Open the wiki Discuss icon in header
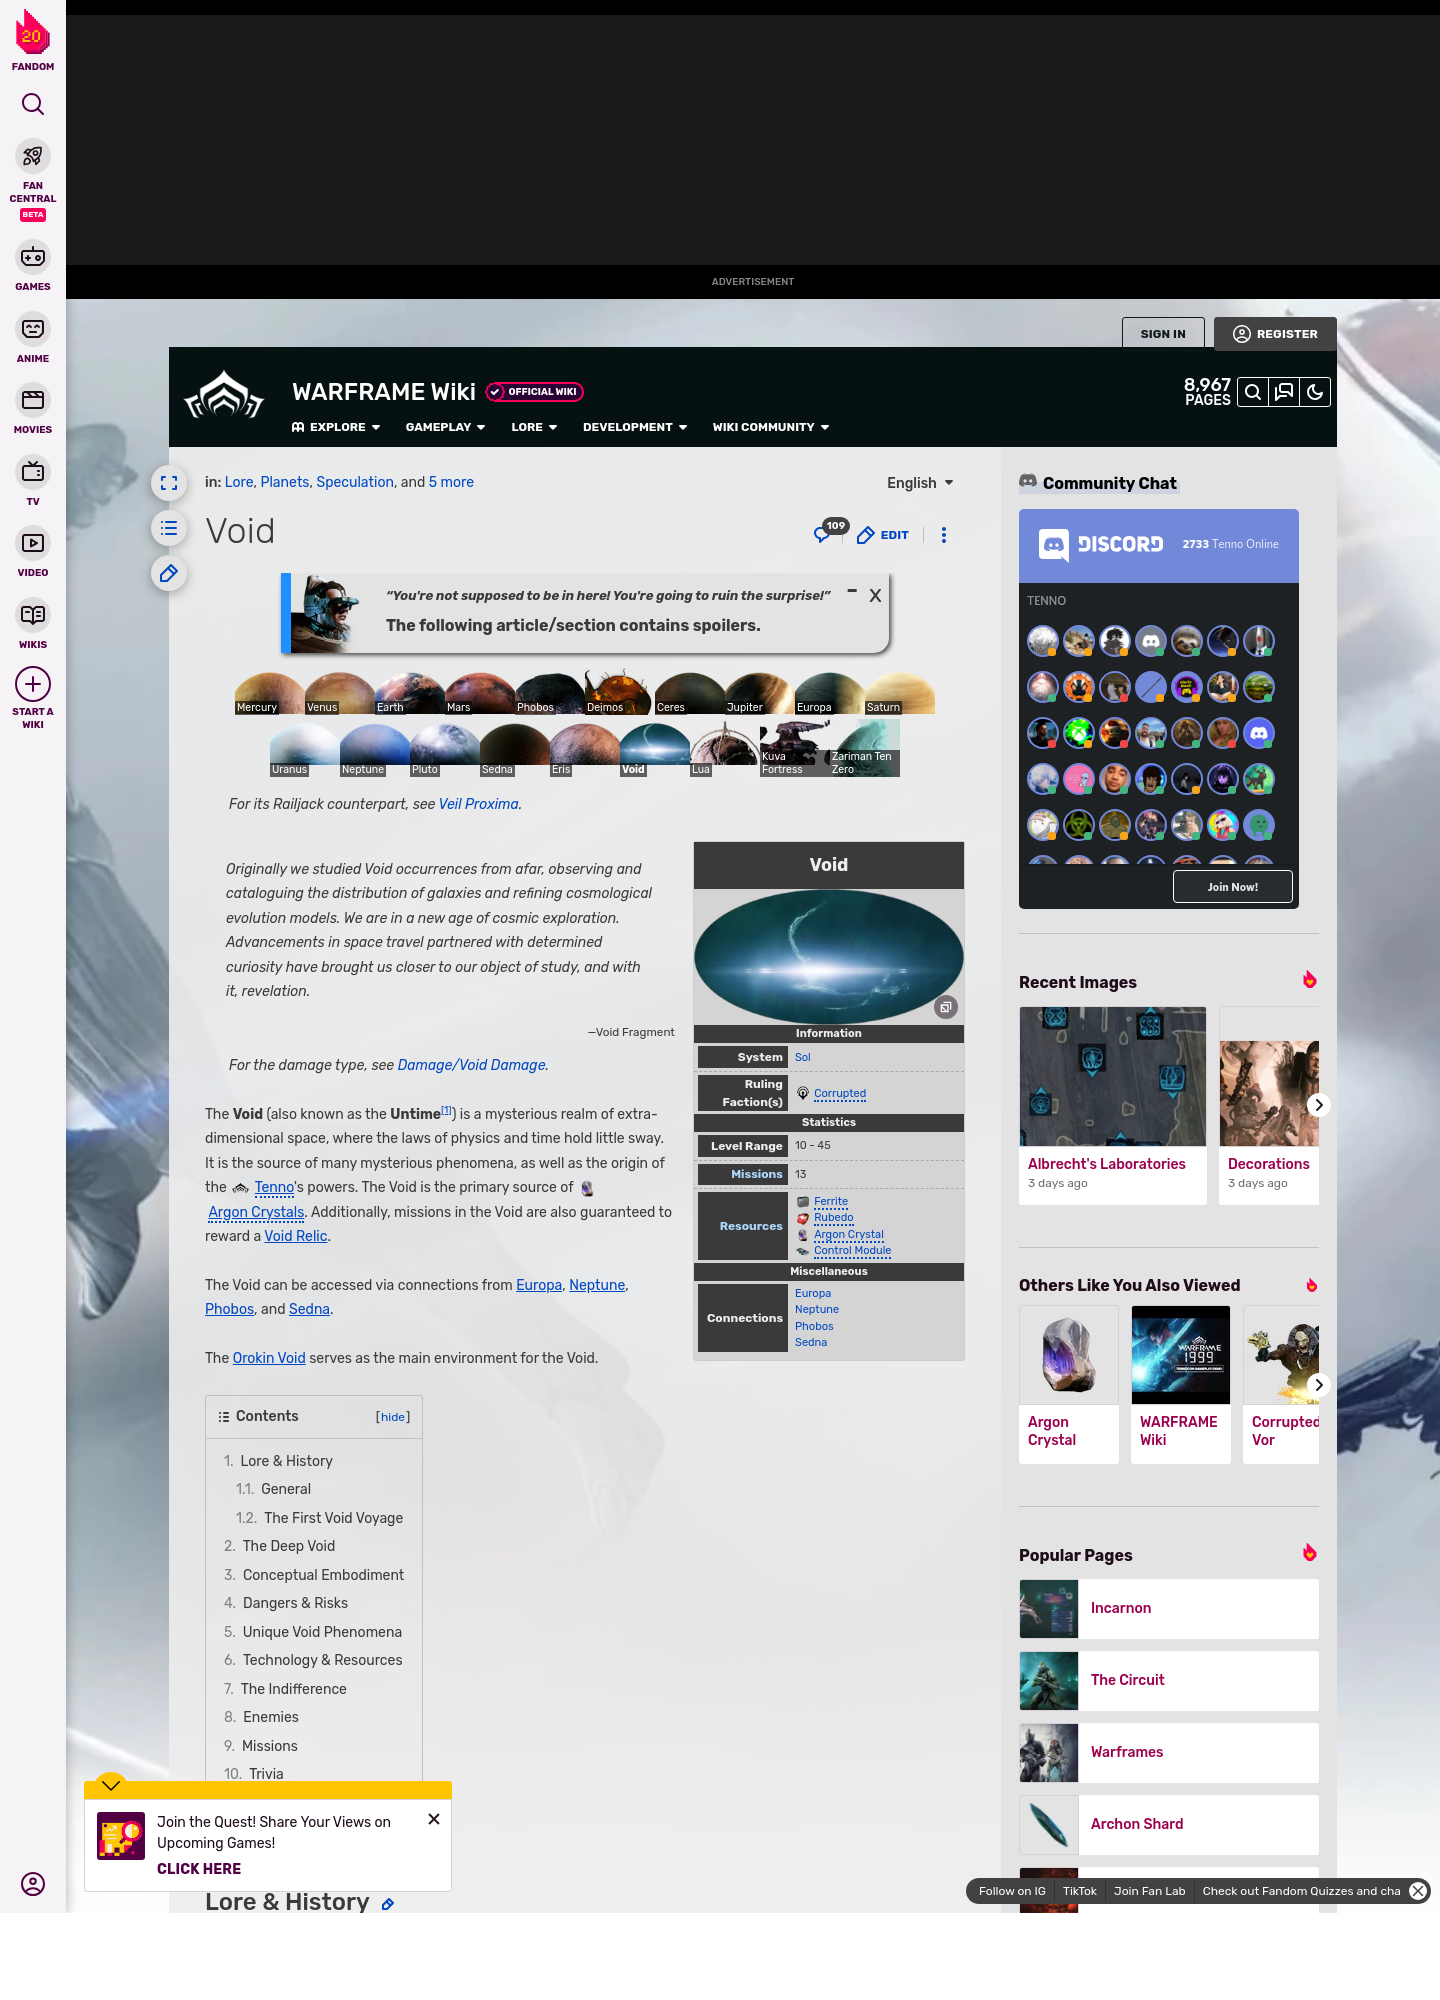 (x=1284, y=392)
